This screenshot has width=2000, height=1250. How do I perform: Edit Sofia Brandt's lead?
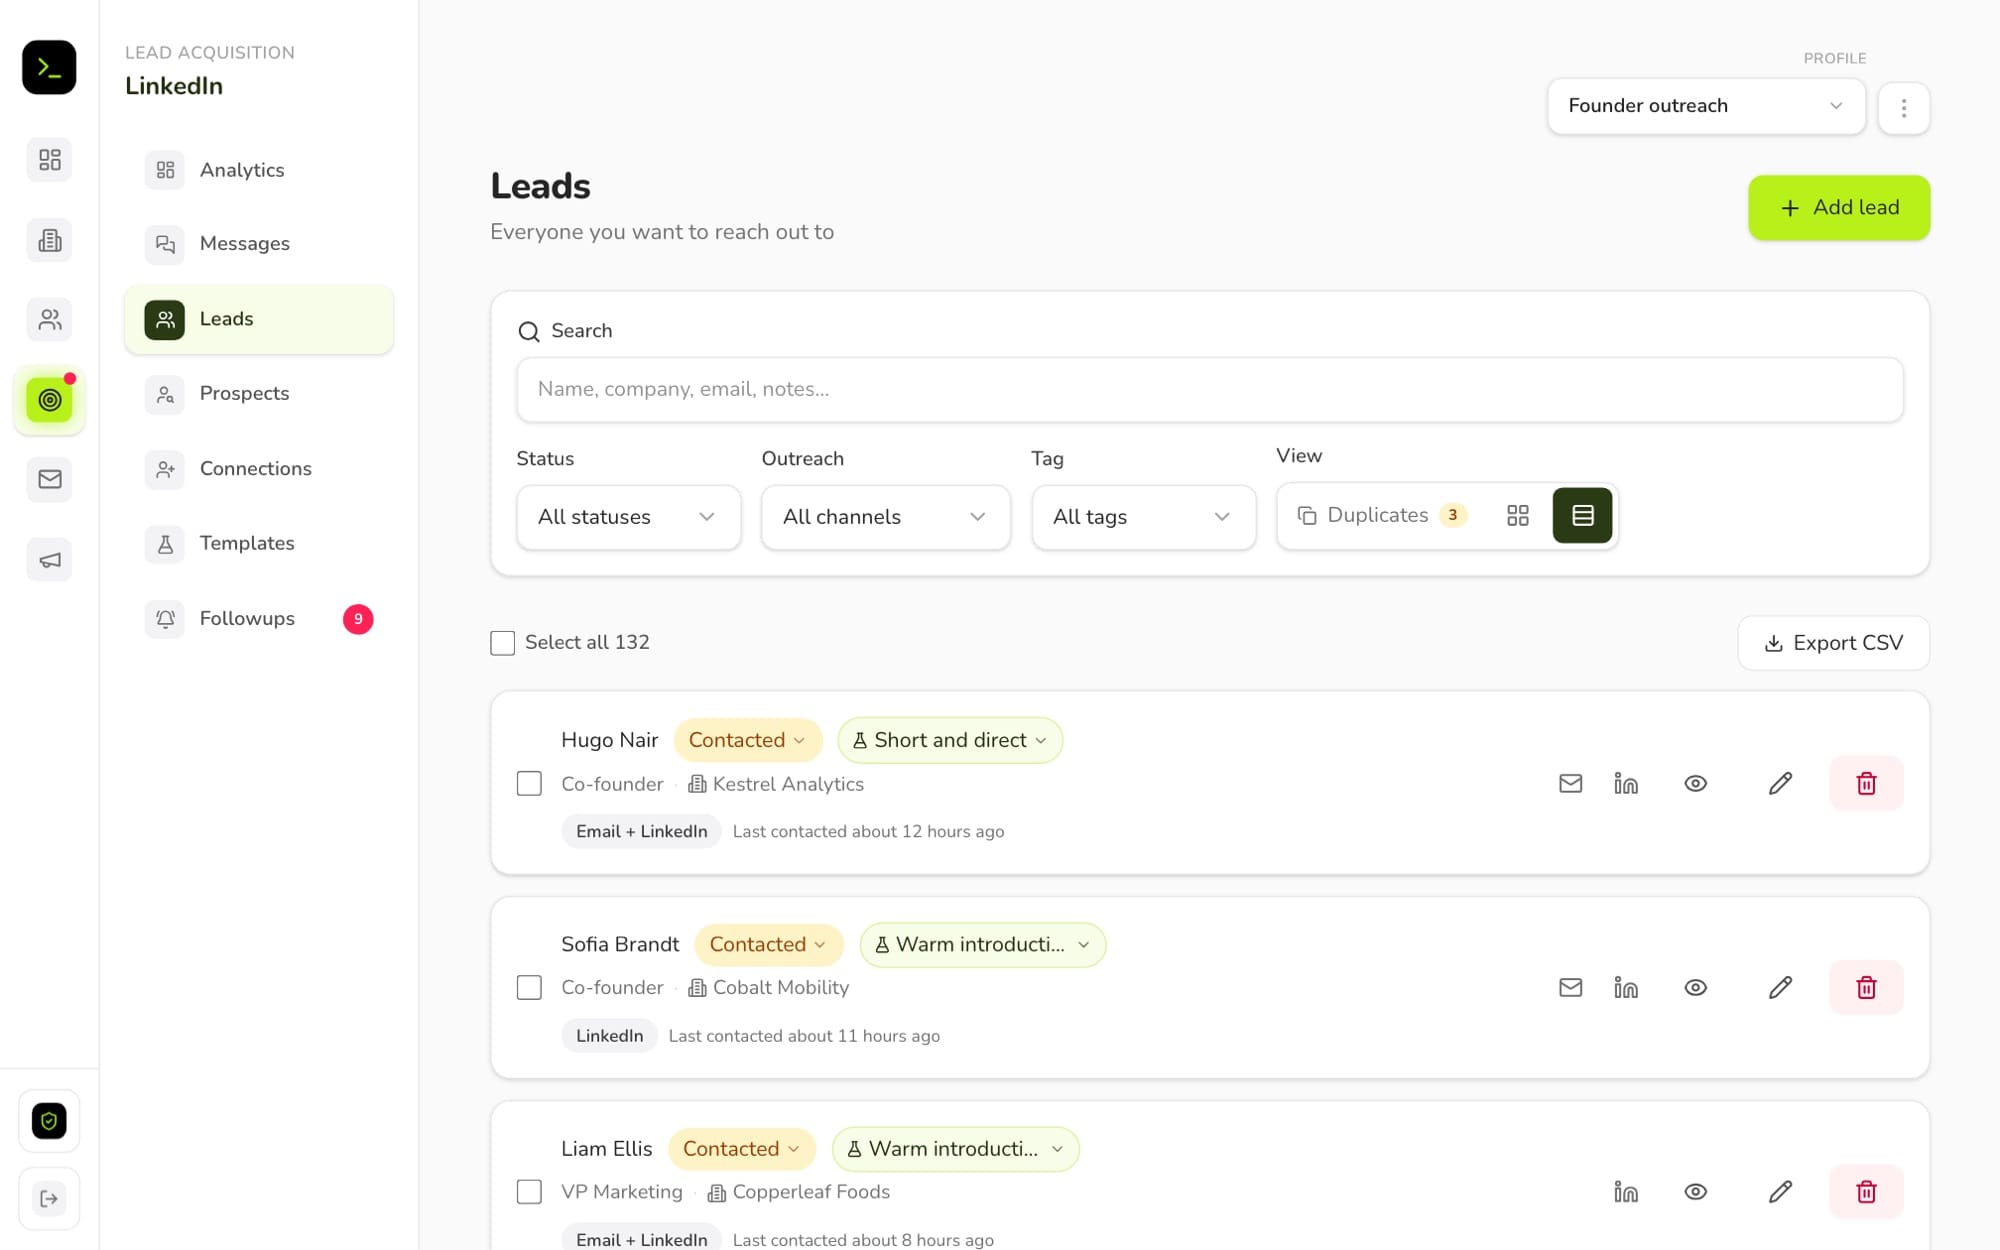(1780, 988)
